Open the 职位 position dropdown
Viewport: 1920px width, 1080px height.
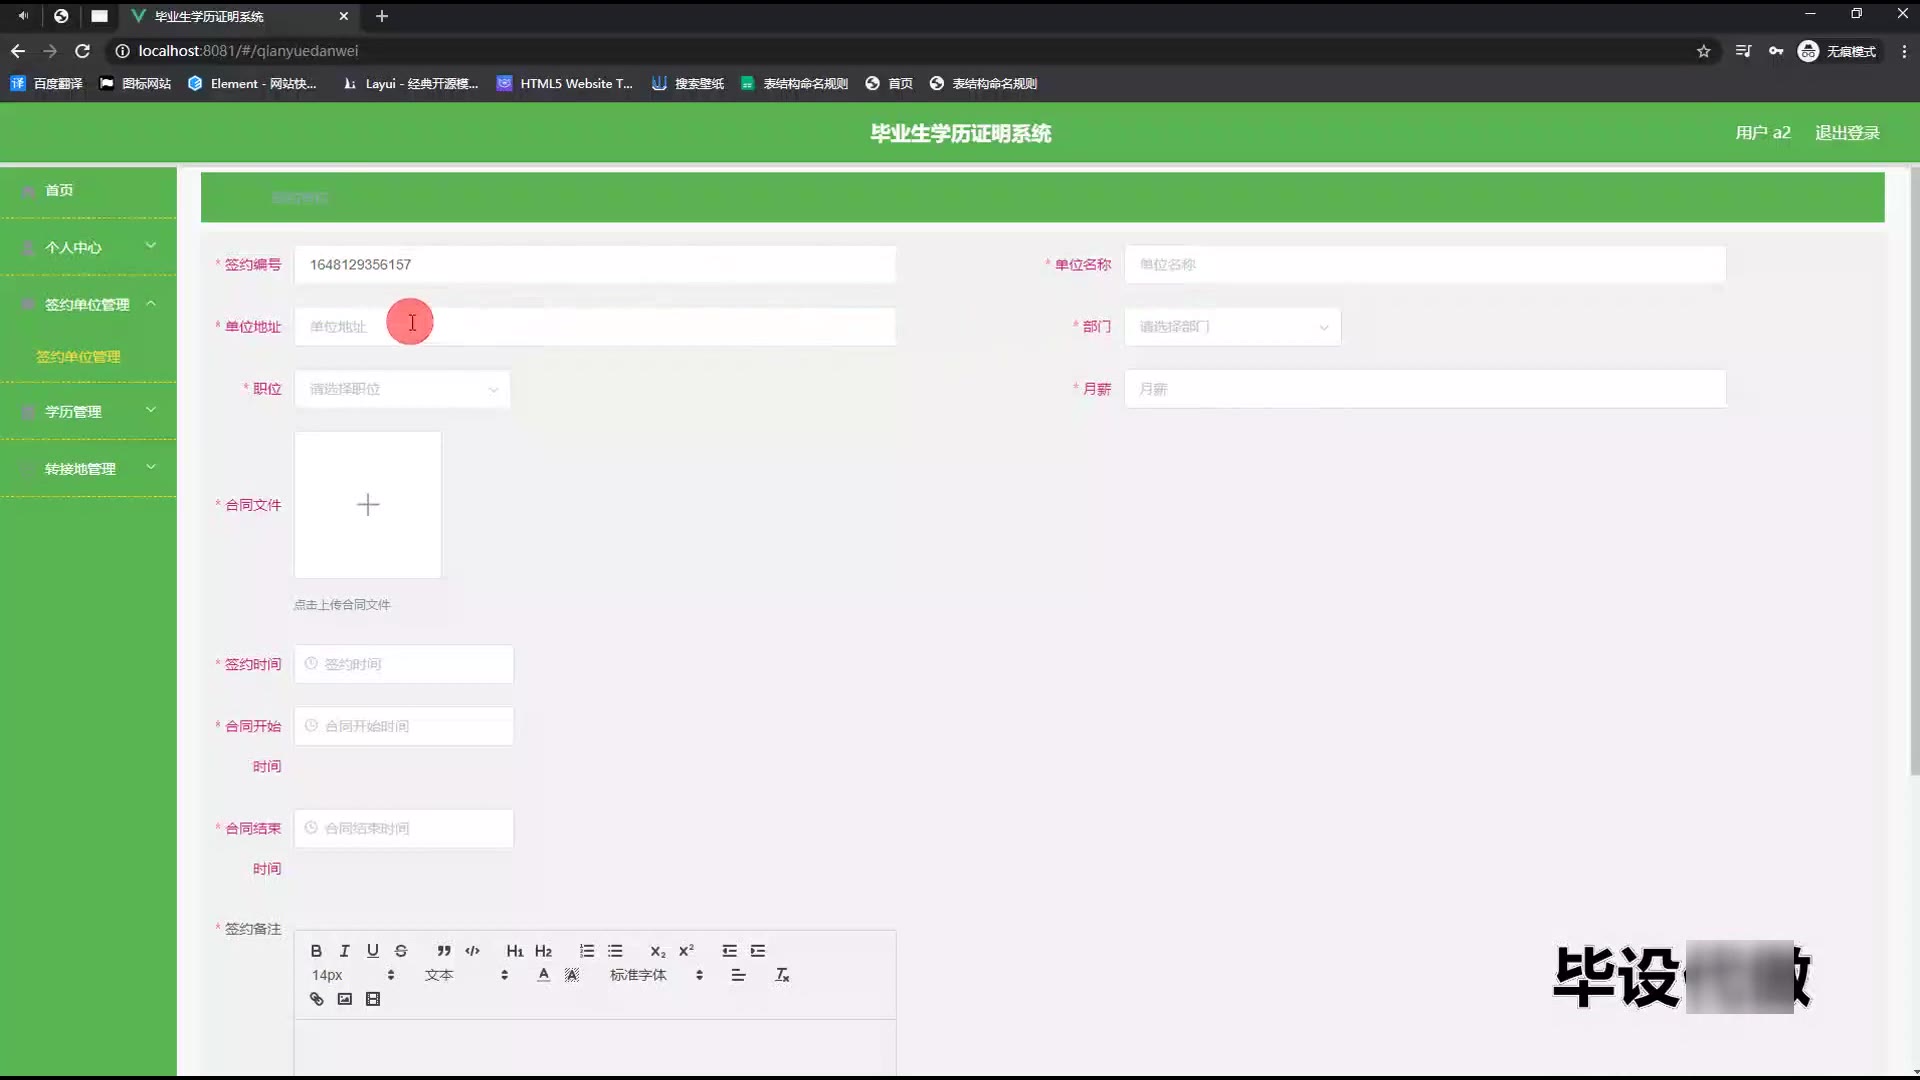pyautogui.click(x=402, y=389)
